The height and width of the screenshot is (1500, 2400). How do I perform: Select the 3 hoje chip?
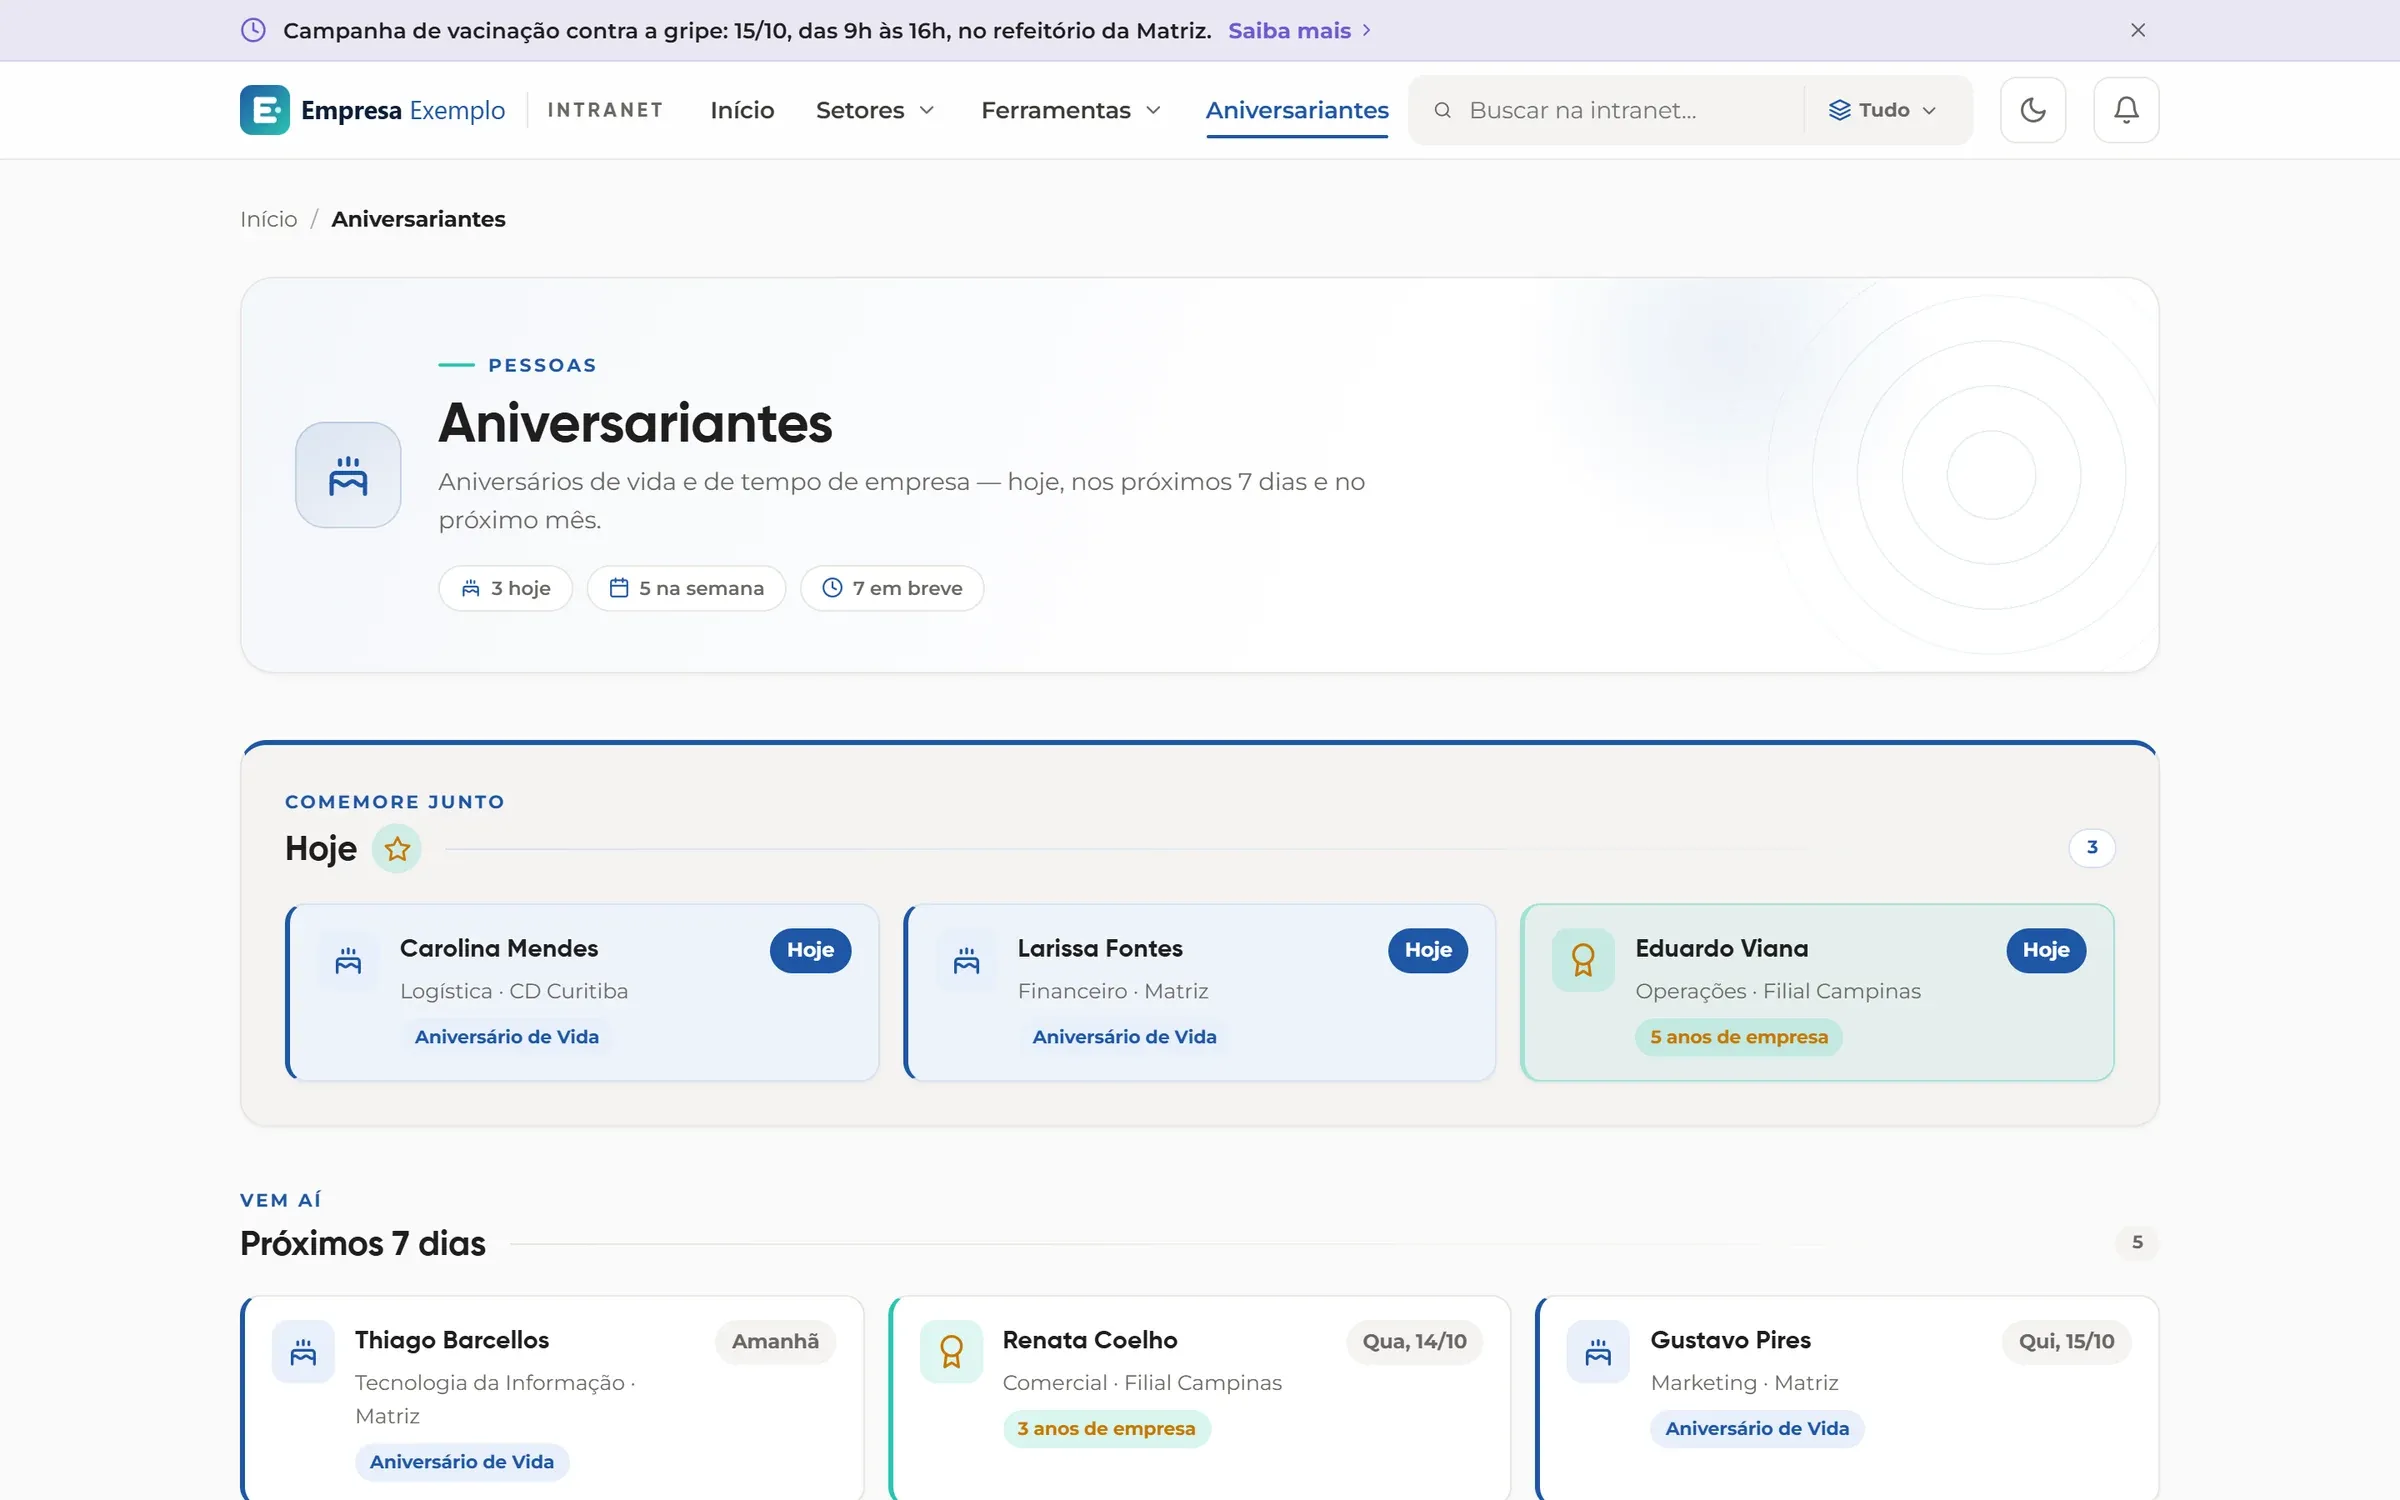[x=505, y=588]
